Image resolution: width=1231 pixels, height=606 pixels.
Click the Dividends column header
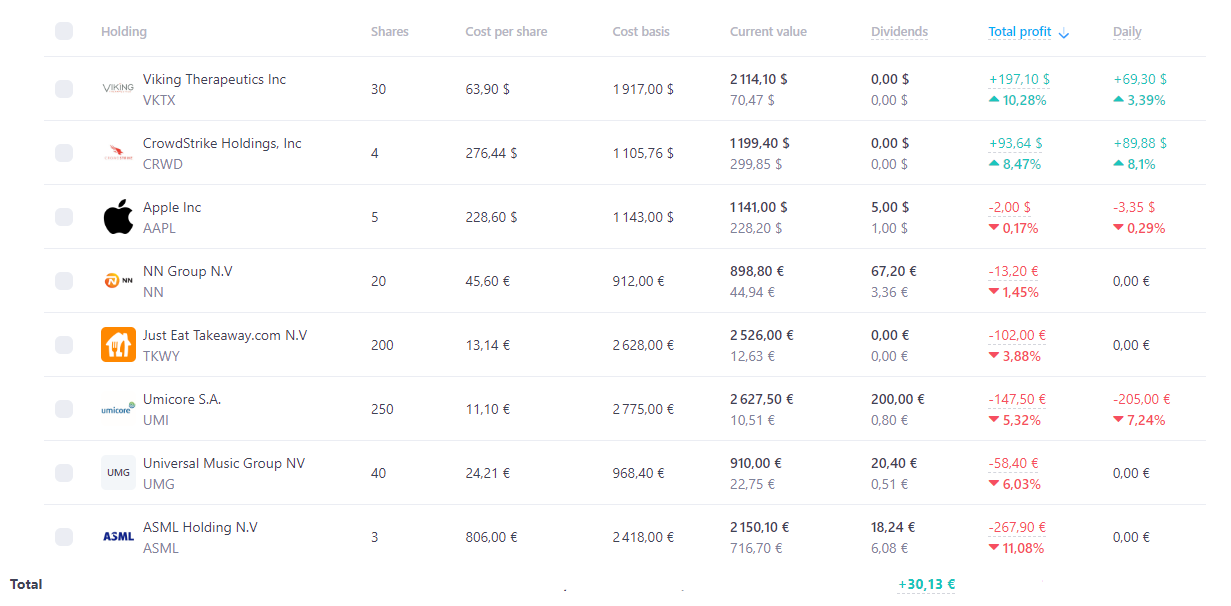(900, 32)
